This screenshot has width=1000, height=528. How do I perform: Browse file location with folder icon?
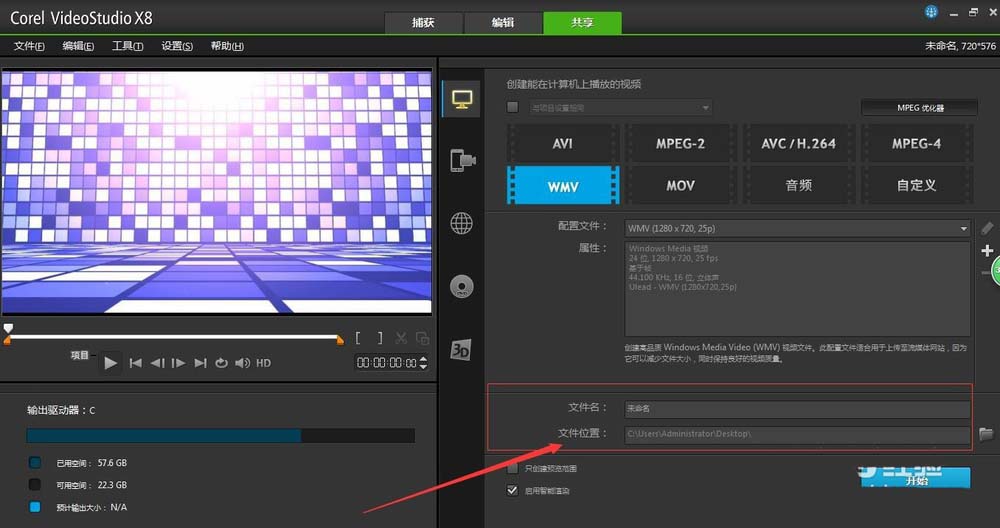(x=986, y=434)
